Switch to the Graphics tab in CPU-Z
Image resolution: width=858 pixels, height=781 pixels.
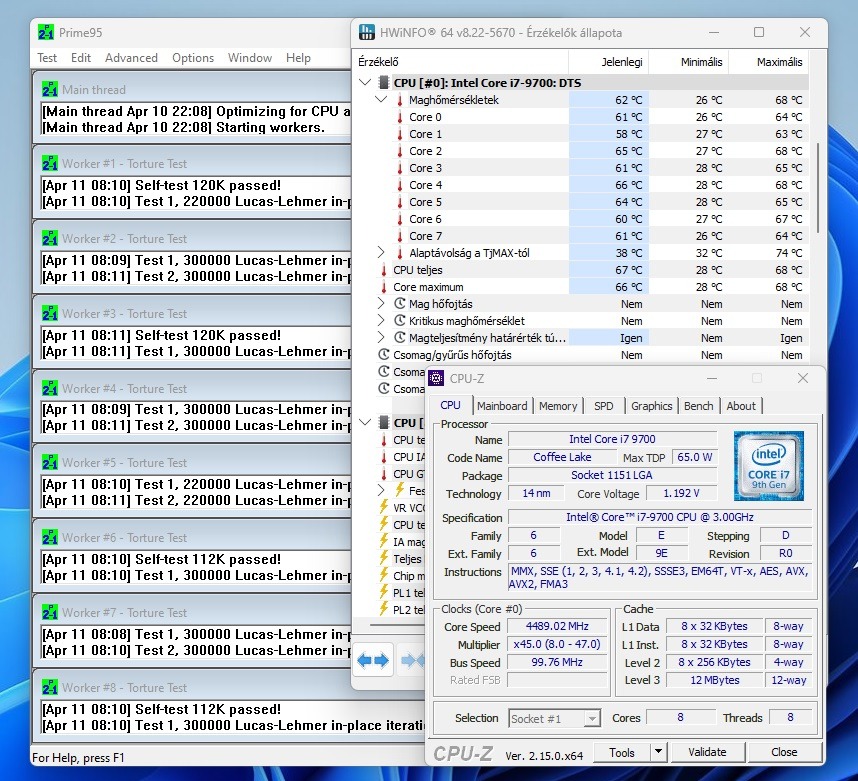[651, 406]
